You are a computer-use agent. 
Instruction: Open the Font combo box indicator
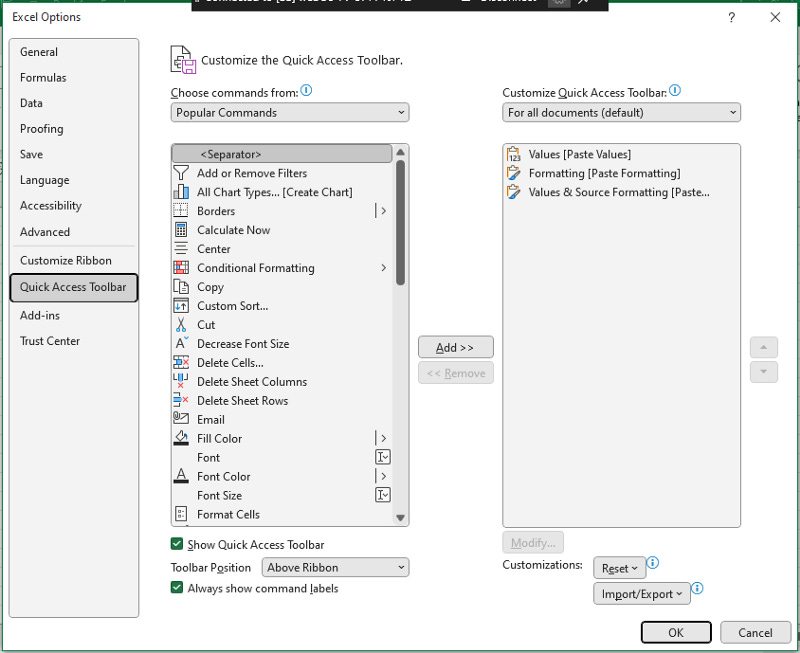point(383,457)
